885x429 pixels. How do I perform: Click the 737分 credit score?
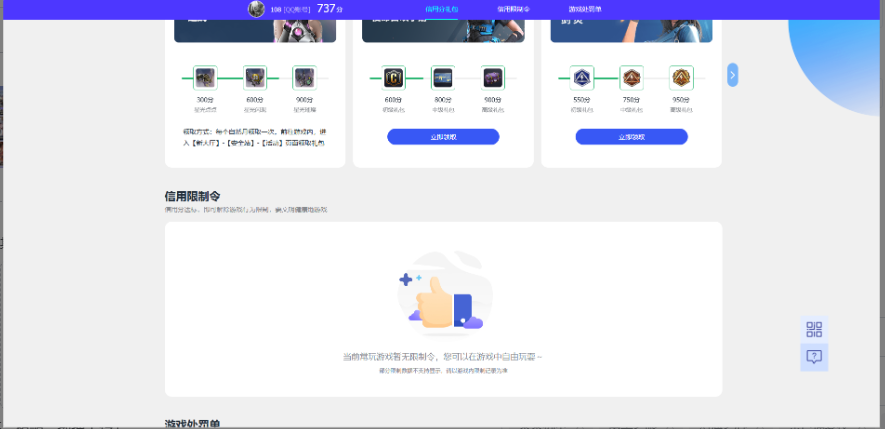click(330, 8)
